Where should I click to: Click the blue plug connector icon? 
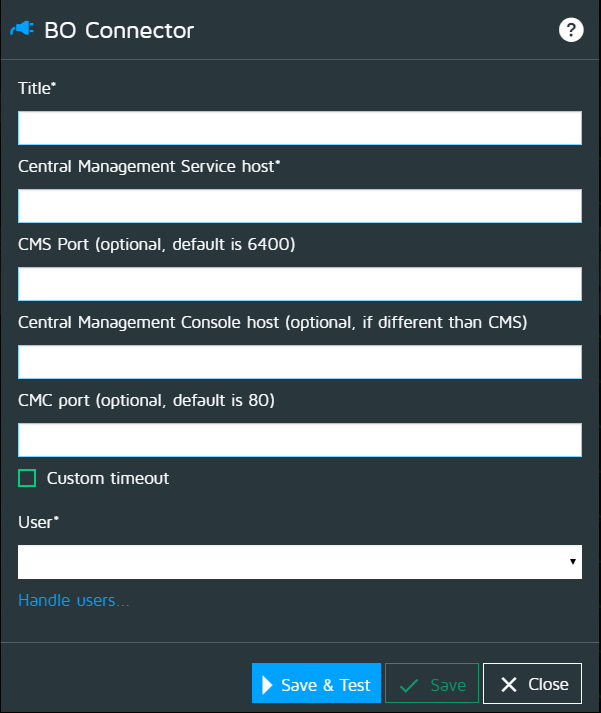[x=22, y=30]
